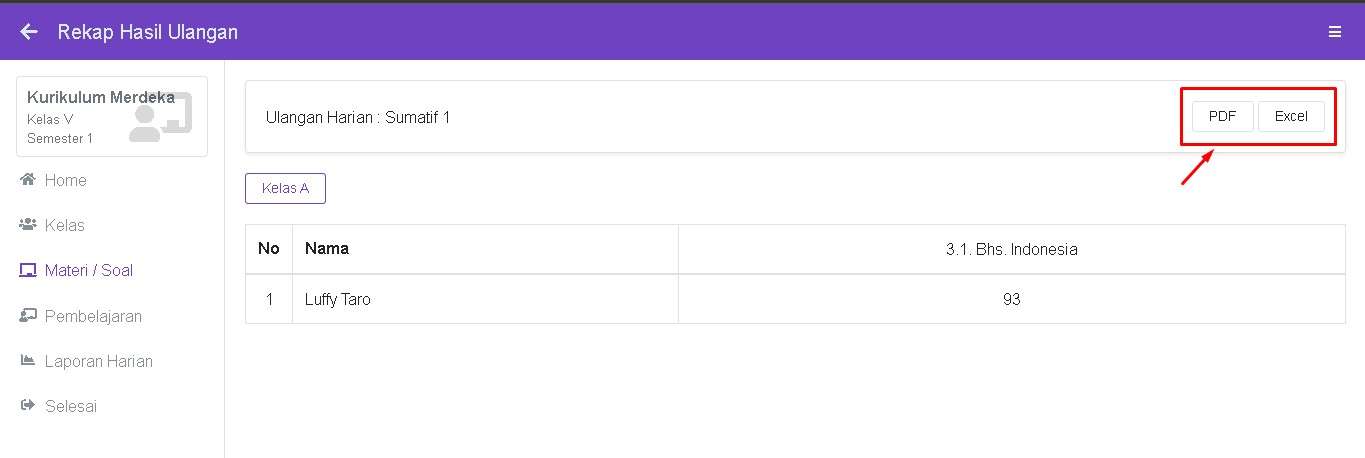Select the Luffy Taro student name cell
1365x458 pixels.
click(338, 299)
